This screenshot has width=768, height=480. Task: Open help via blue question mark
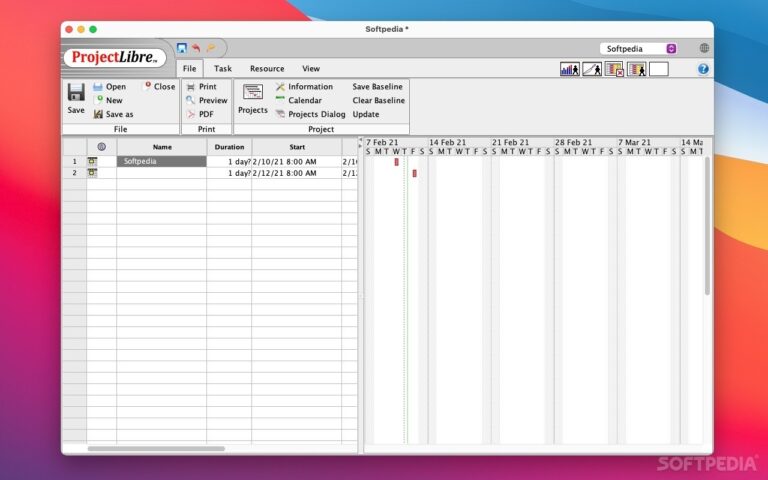(x=703, y=69)
